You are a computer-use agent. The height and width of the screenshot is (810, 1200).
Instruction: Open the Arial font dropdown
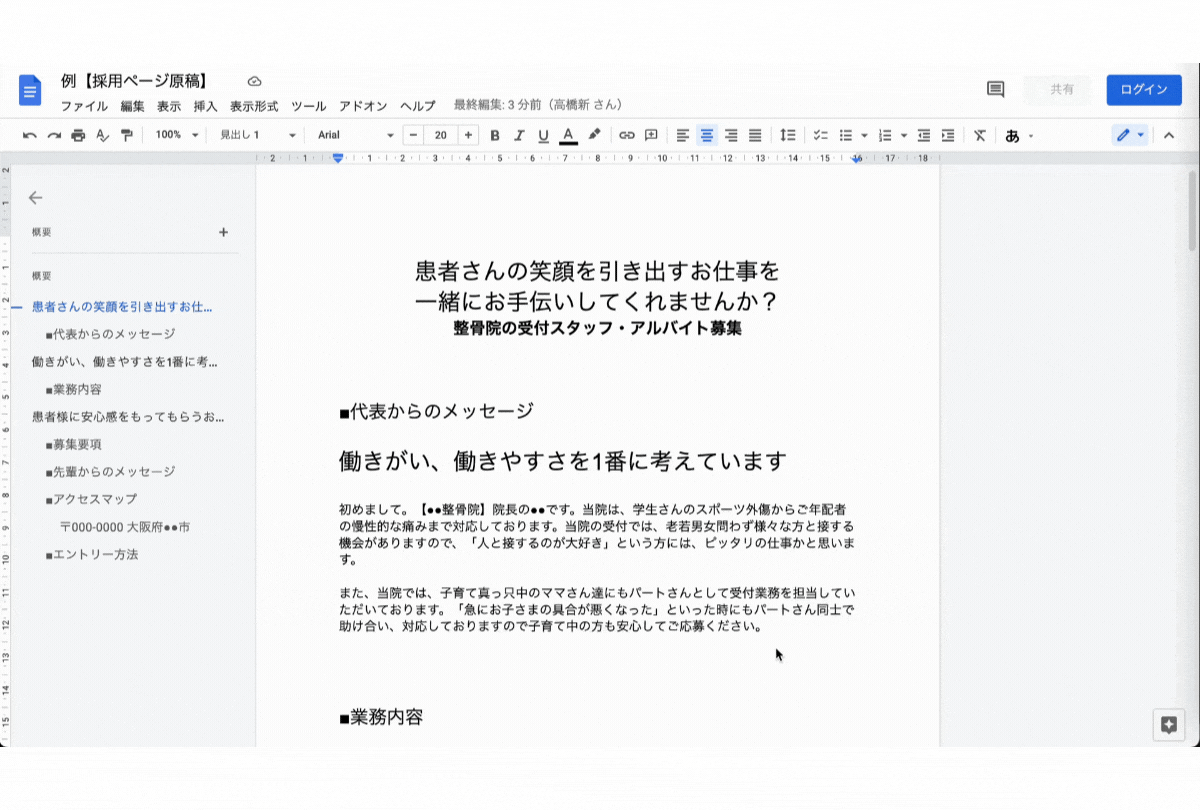[355, 135]
